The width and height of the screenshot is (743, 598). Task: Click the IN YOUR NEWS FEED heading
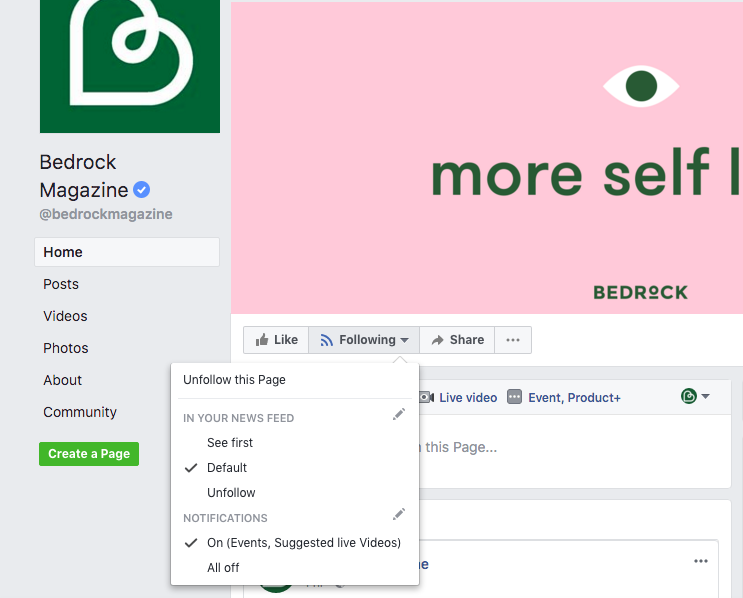pyautogui.click(x=238, y=418)
